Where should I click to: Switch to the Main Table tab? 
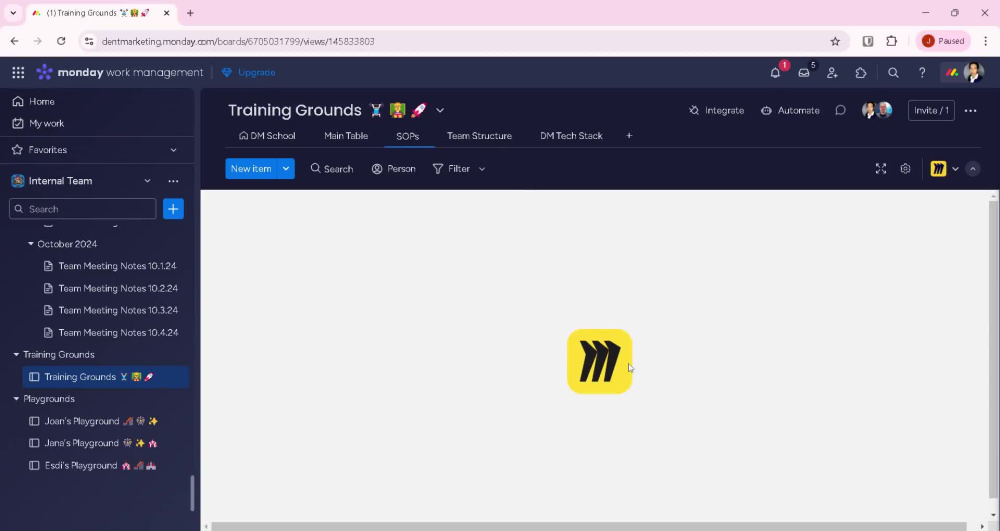click(x=346, y=136)
